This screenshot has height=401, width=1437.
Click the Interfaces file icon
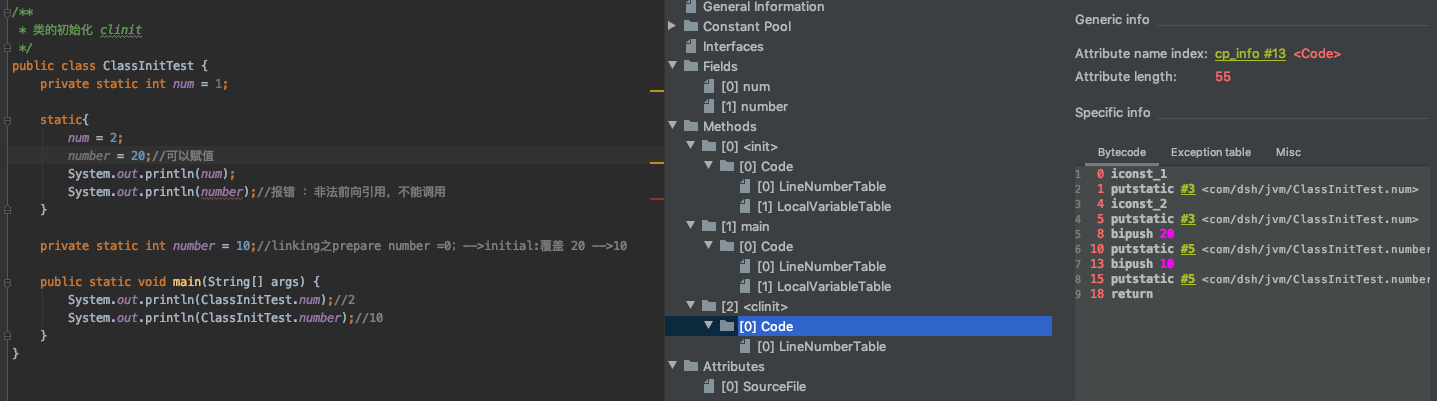click(x=691, y=47)
